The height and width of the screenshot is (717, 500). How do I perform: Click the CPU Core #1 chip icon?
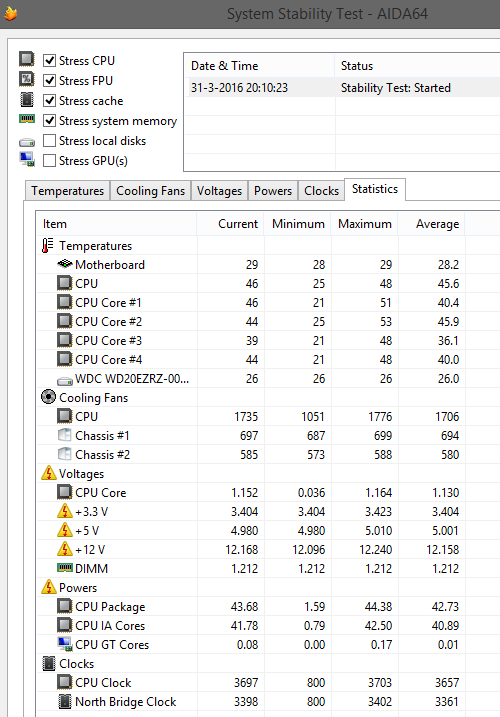pyautogui.click(x=65, y=302)
